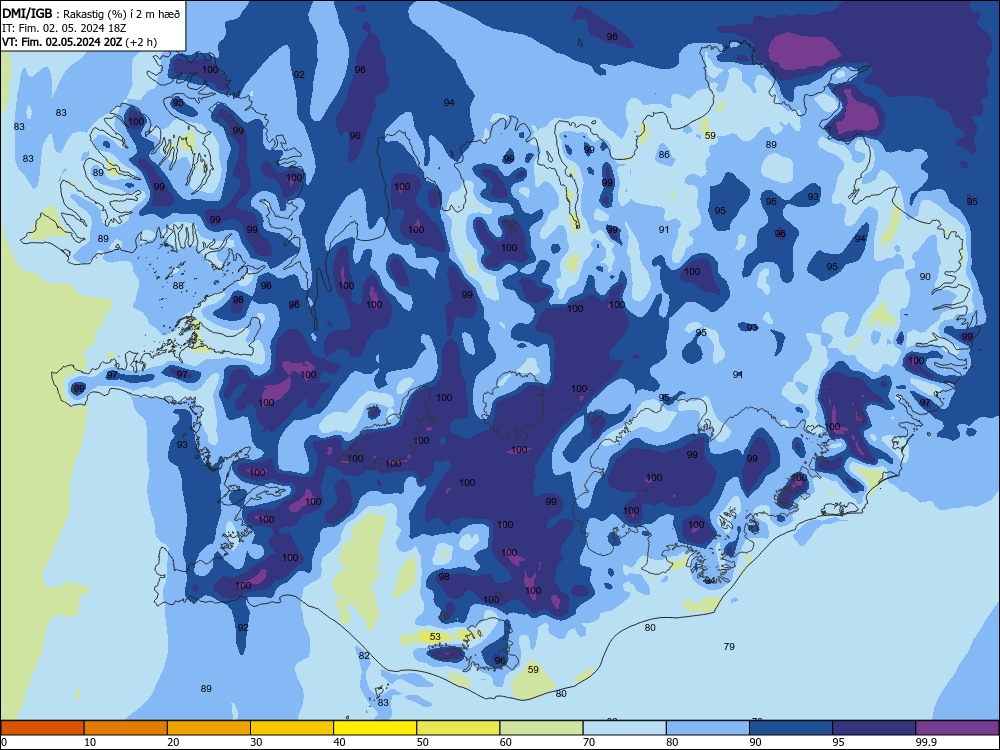Viewport: 1000px width, 750px height.
Task: Click the '53' humidity value on the map
Action: click(x=435, y=636)
